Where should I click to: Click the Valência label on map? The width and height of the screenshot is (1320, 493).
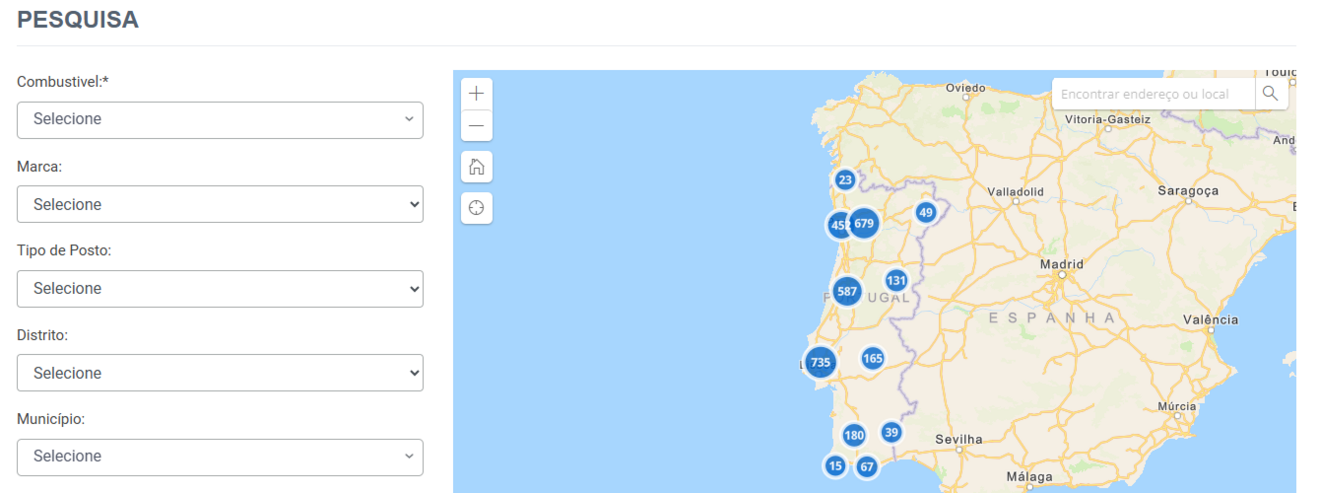[1210, 320]
